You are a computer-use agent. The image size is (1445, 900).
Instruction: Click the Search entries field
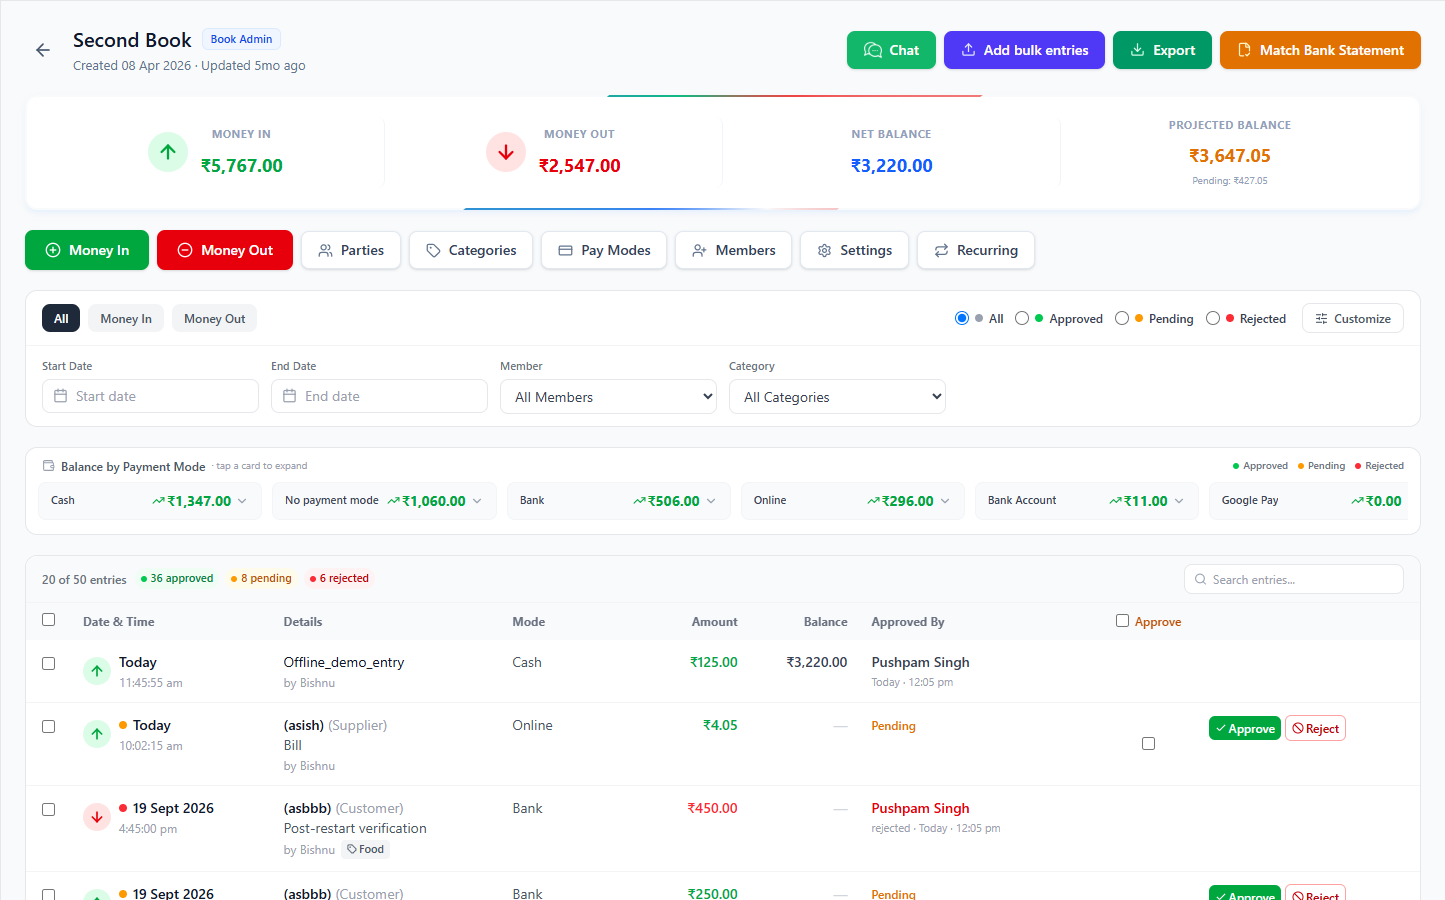pos(1294,579)
